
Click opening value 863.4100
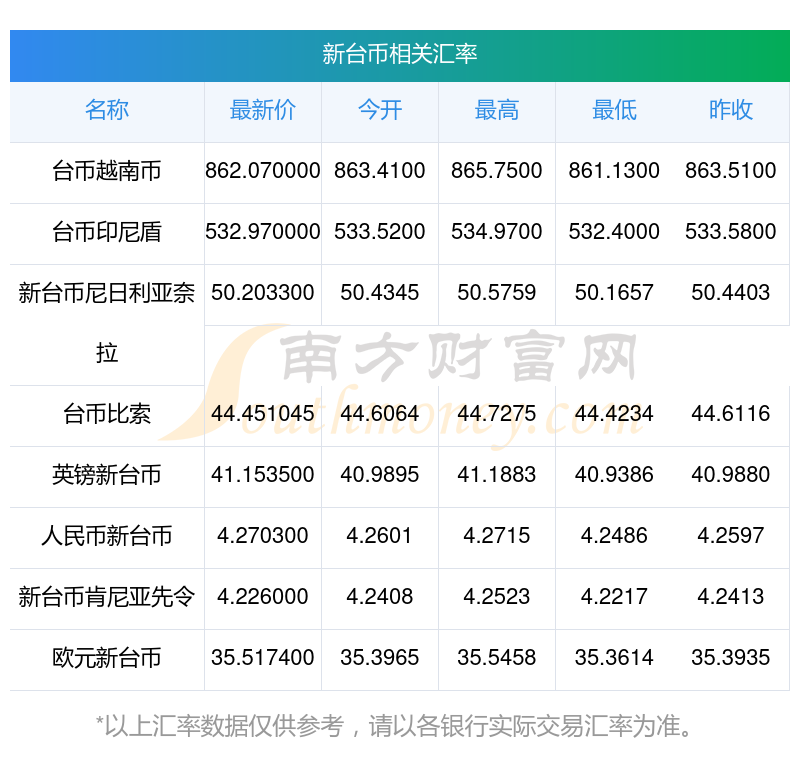380,170
